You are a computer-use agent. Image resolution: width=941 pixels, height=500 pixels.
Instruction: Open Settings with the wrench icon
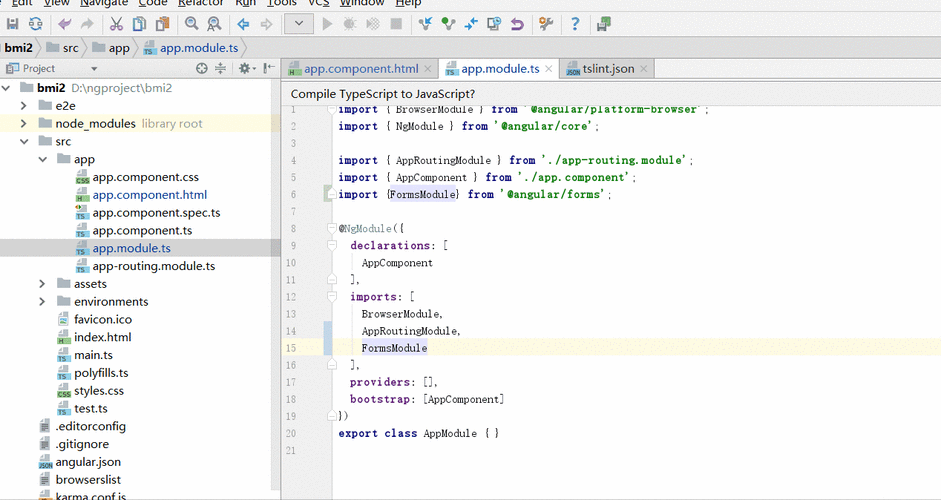click(x=546, y=24)
